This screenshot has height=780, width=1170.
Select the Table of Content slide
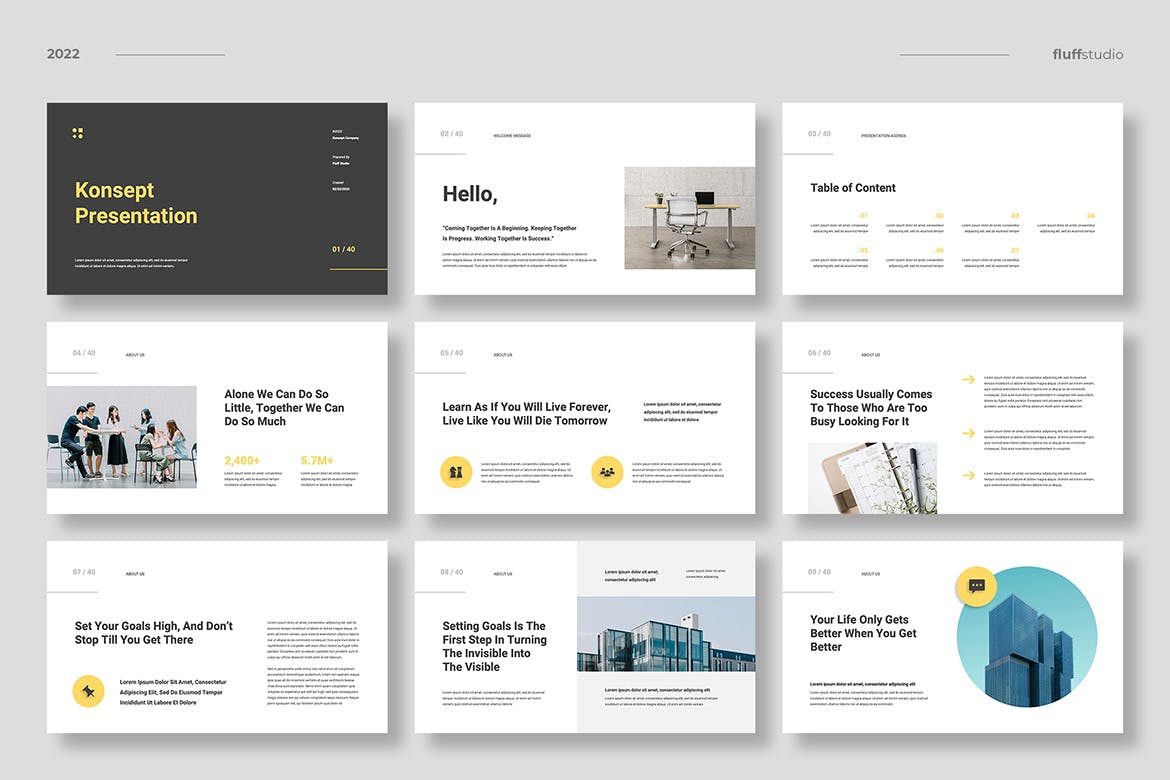[x=952, y=199]
